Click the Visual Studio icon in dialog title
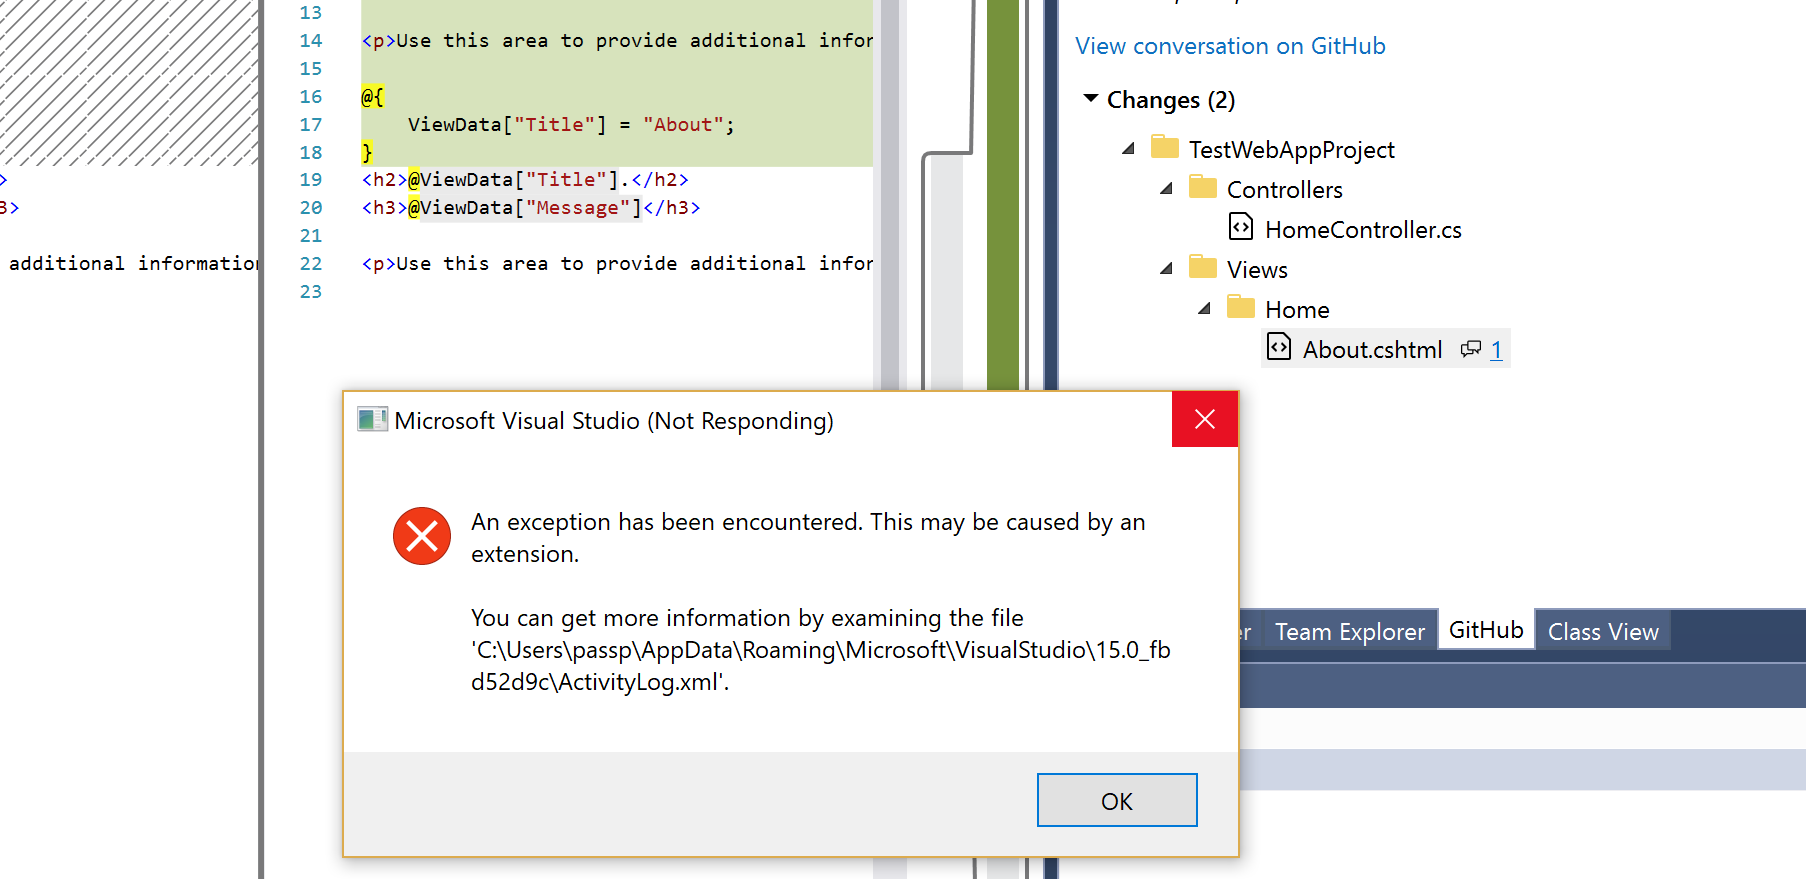Screen dimensions: 1806x879 (372, 419)
